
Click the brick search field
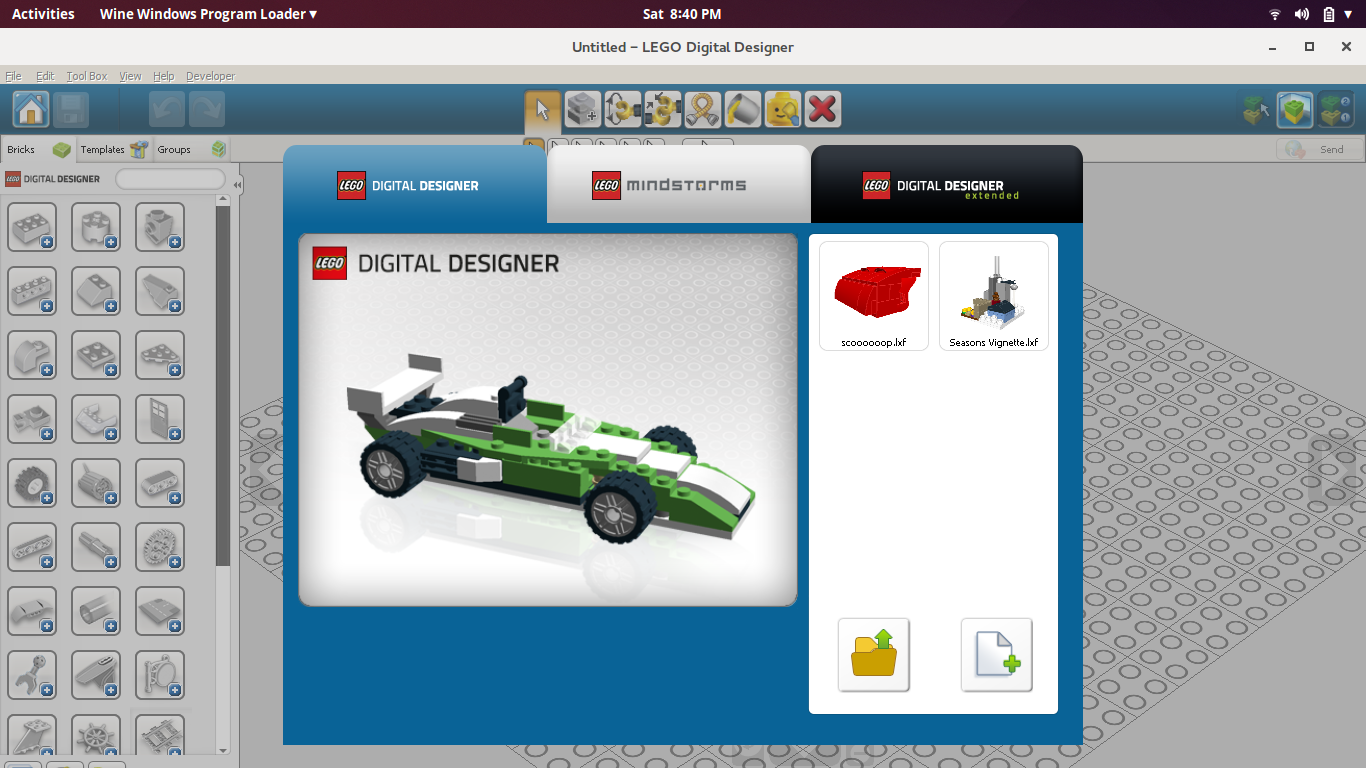pos(170,179)
